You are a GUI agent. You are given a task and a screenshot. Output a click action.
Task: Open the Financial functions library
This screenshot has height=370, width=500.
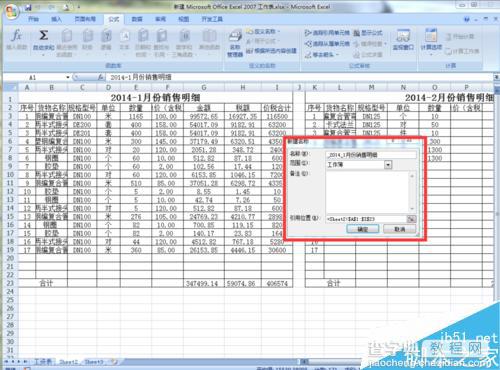pyautogui.click(x=87, y=40)
